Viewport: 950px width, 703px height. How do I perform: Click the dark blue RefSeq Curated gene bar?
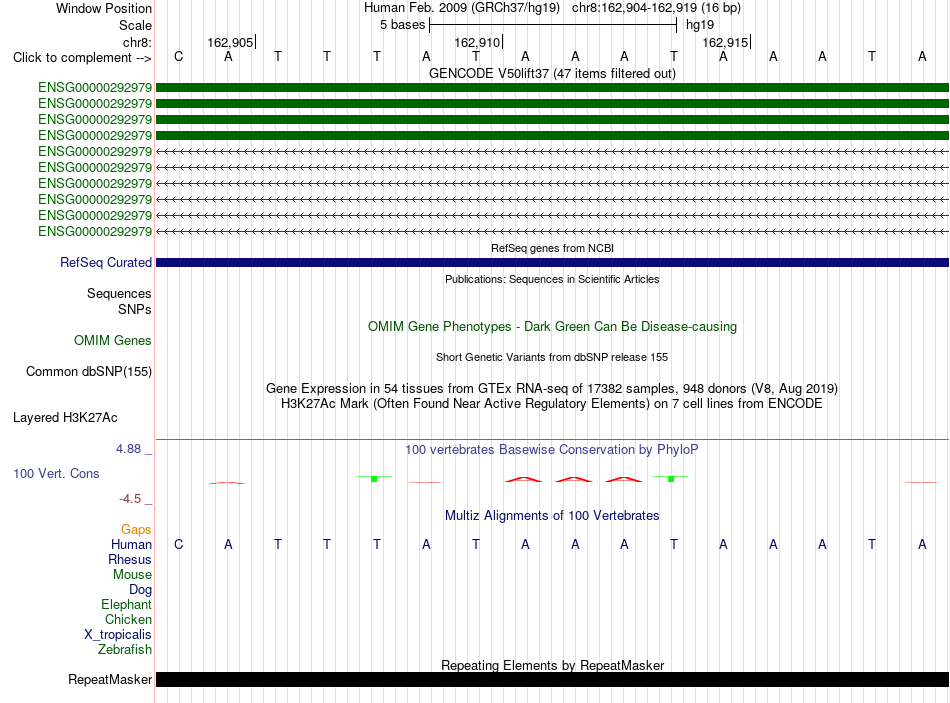pyautogui.click(x=552, y=262)
